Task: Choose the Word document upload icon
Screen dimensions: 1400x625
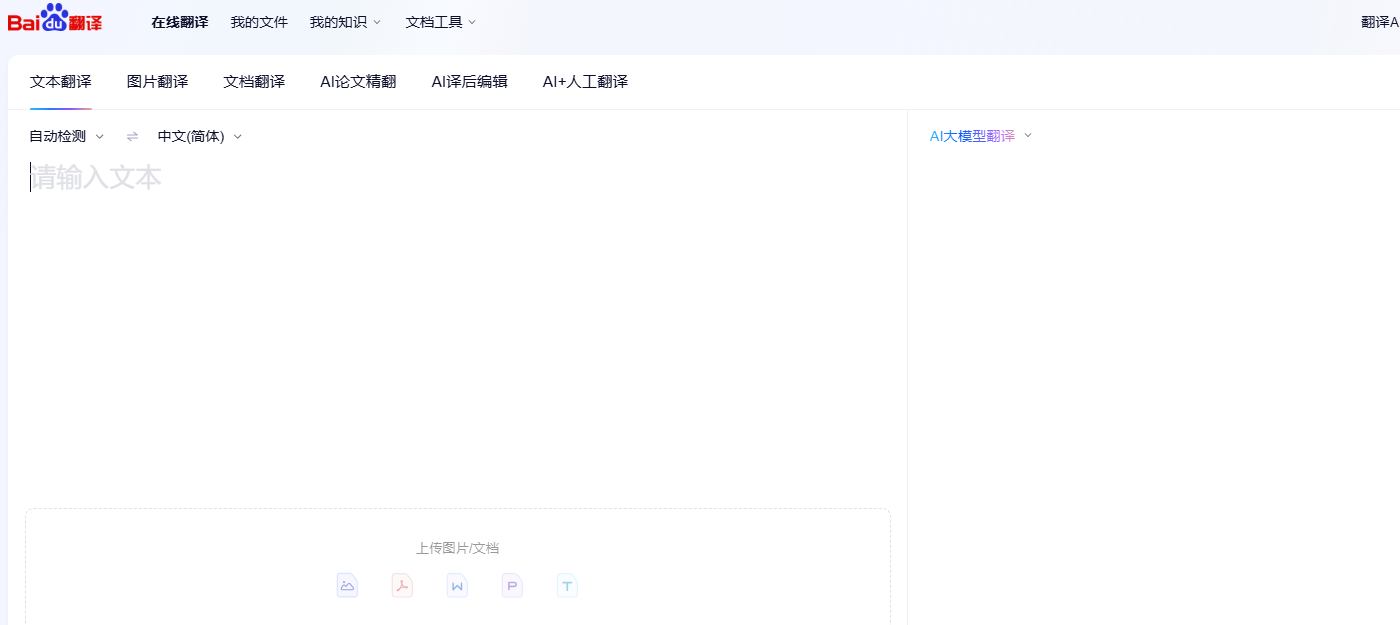Action: 457,585
